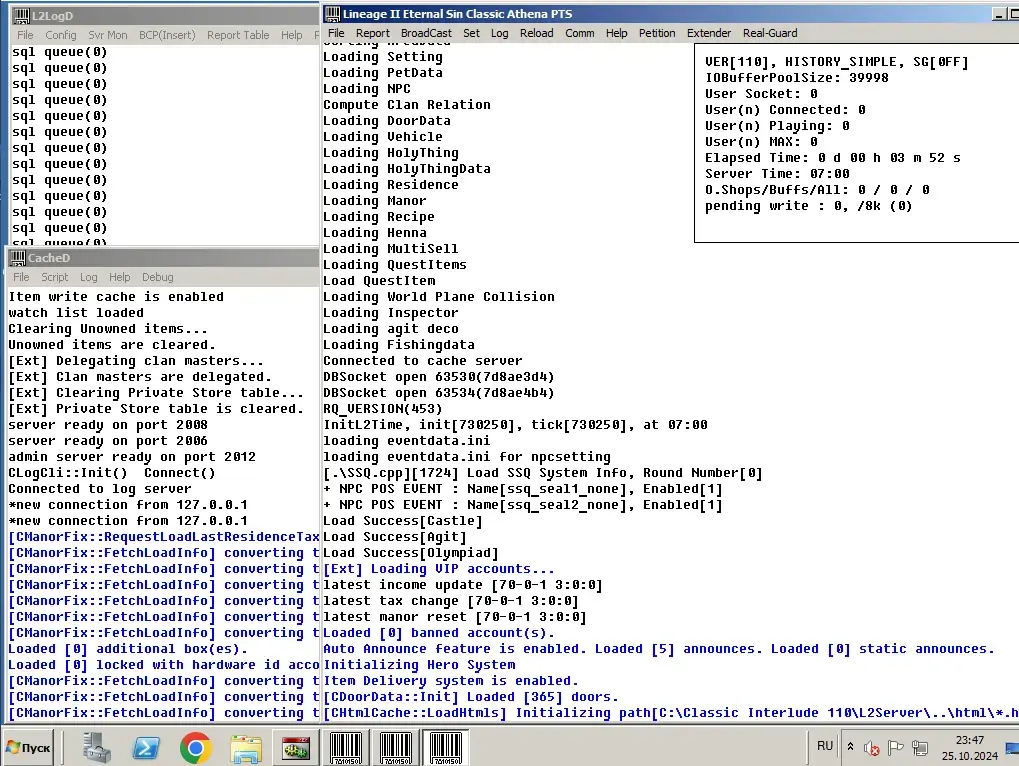Open Log menu in Lineage II window
This screenshot has width=1019, height=766.
[500, 33]
